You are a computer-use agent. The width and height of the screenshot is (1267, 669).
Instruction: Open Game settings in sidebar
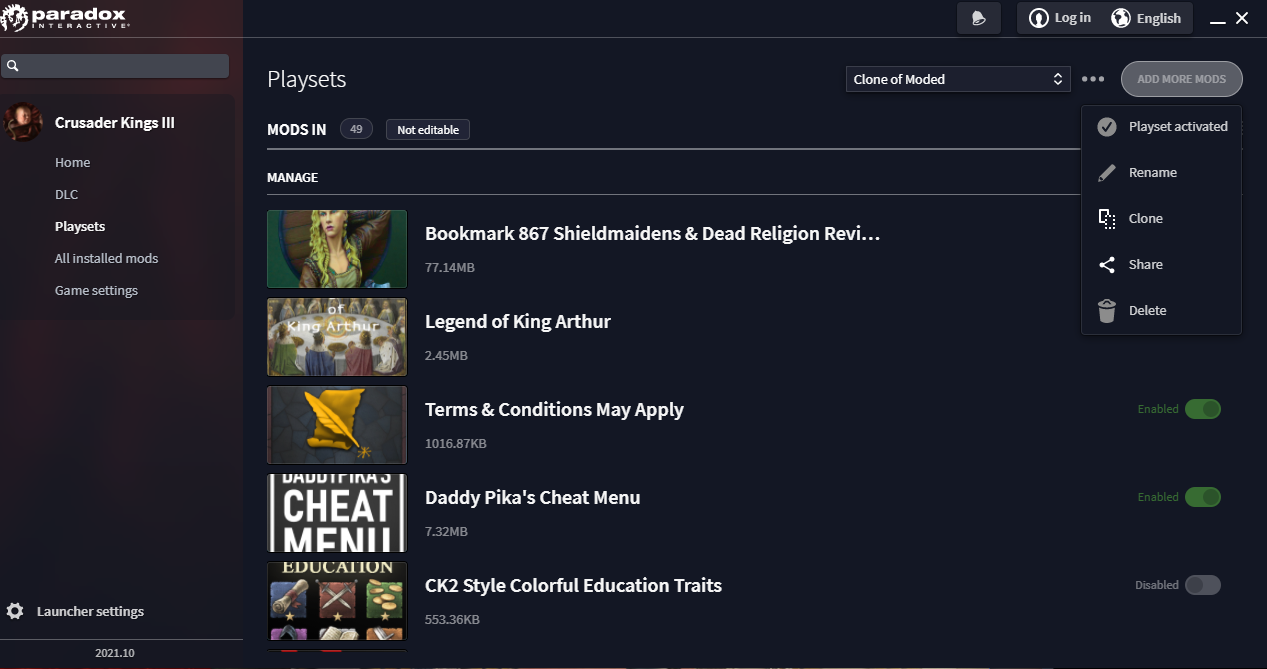(x=96, y=290)
